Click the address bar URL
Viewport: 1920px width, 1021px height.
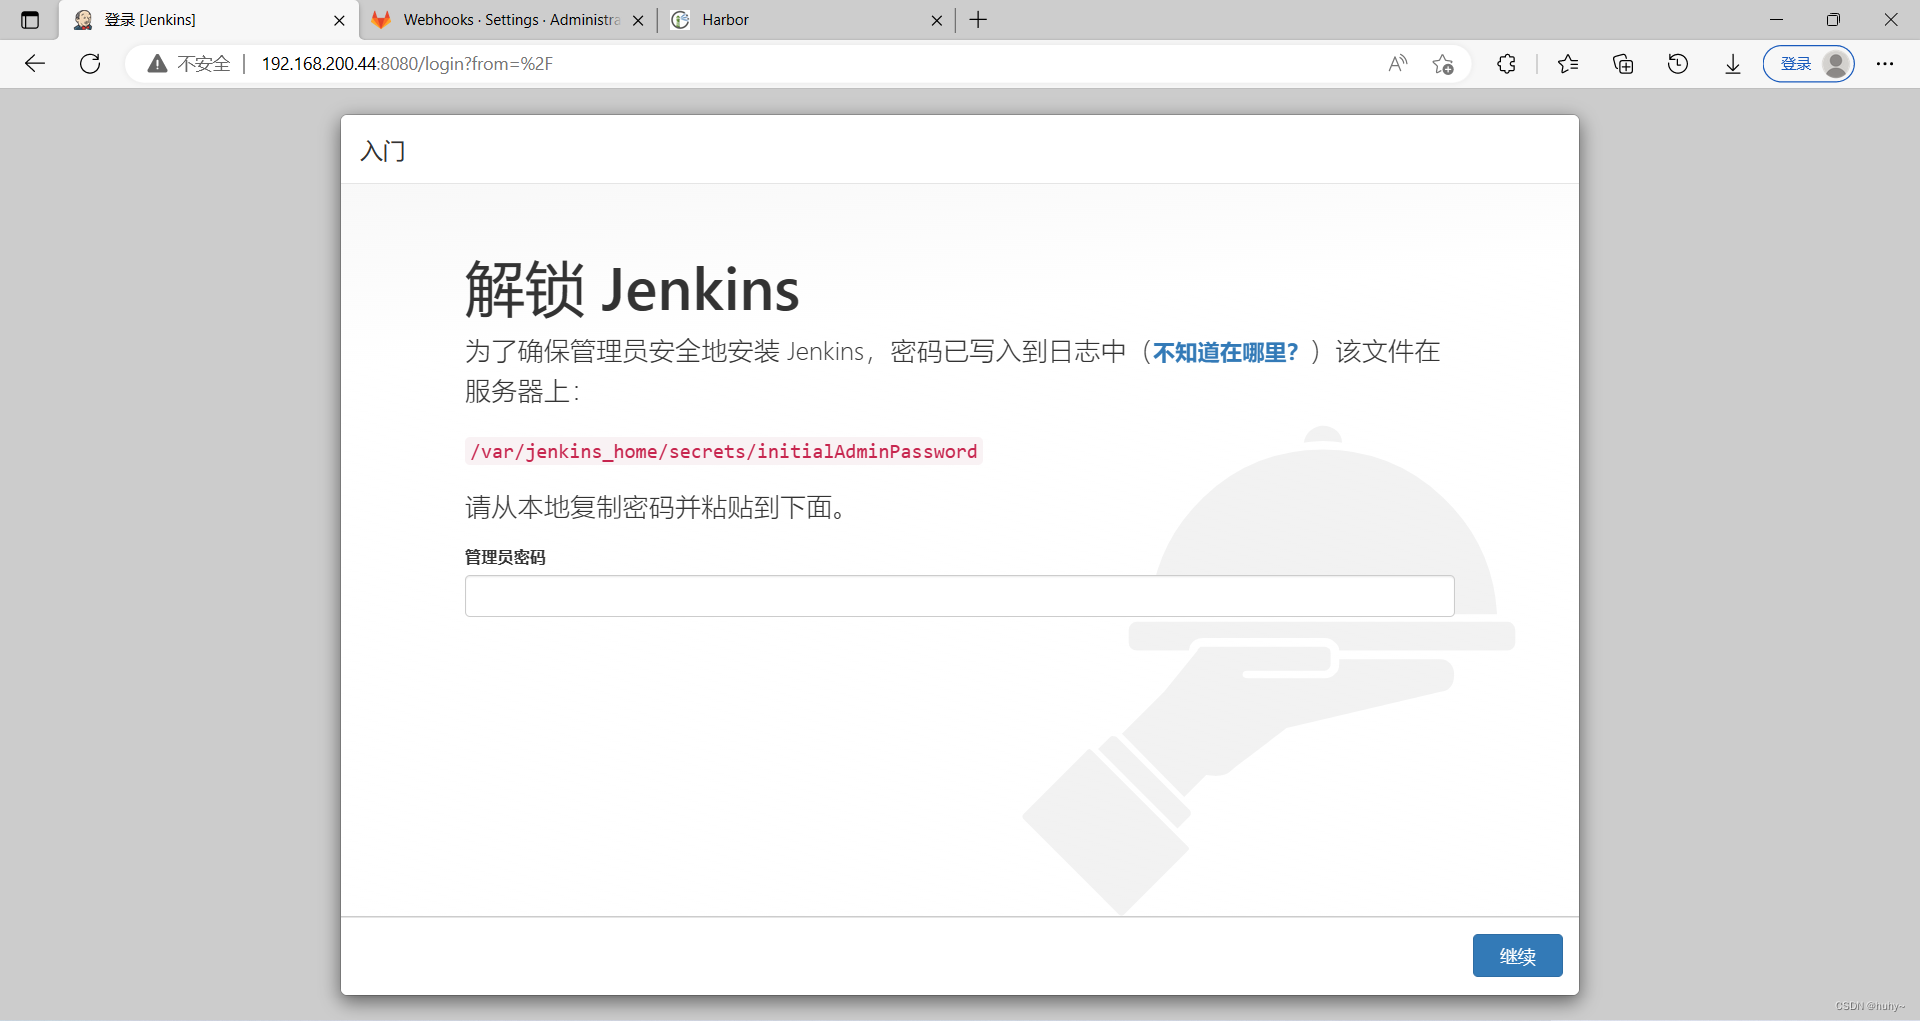(x=407, y=64)
